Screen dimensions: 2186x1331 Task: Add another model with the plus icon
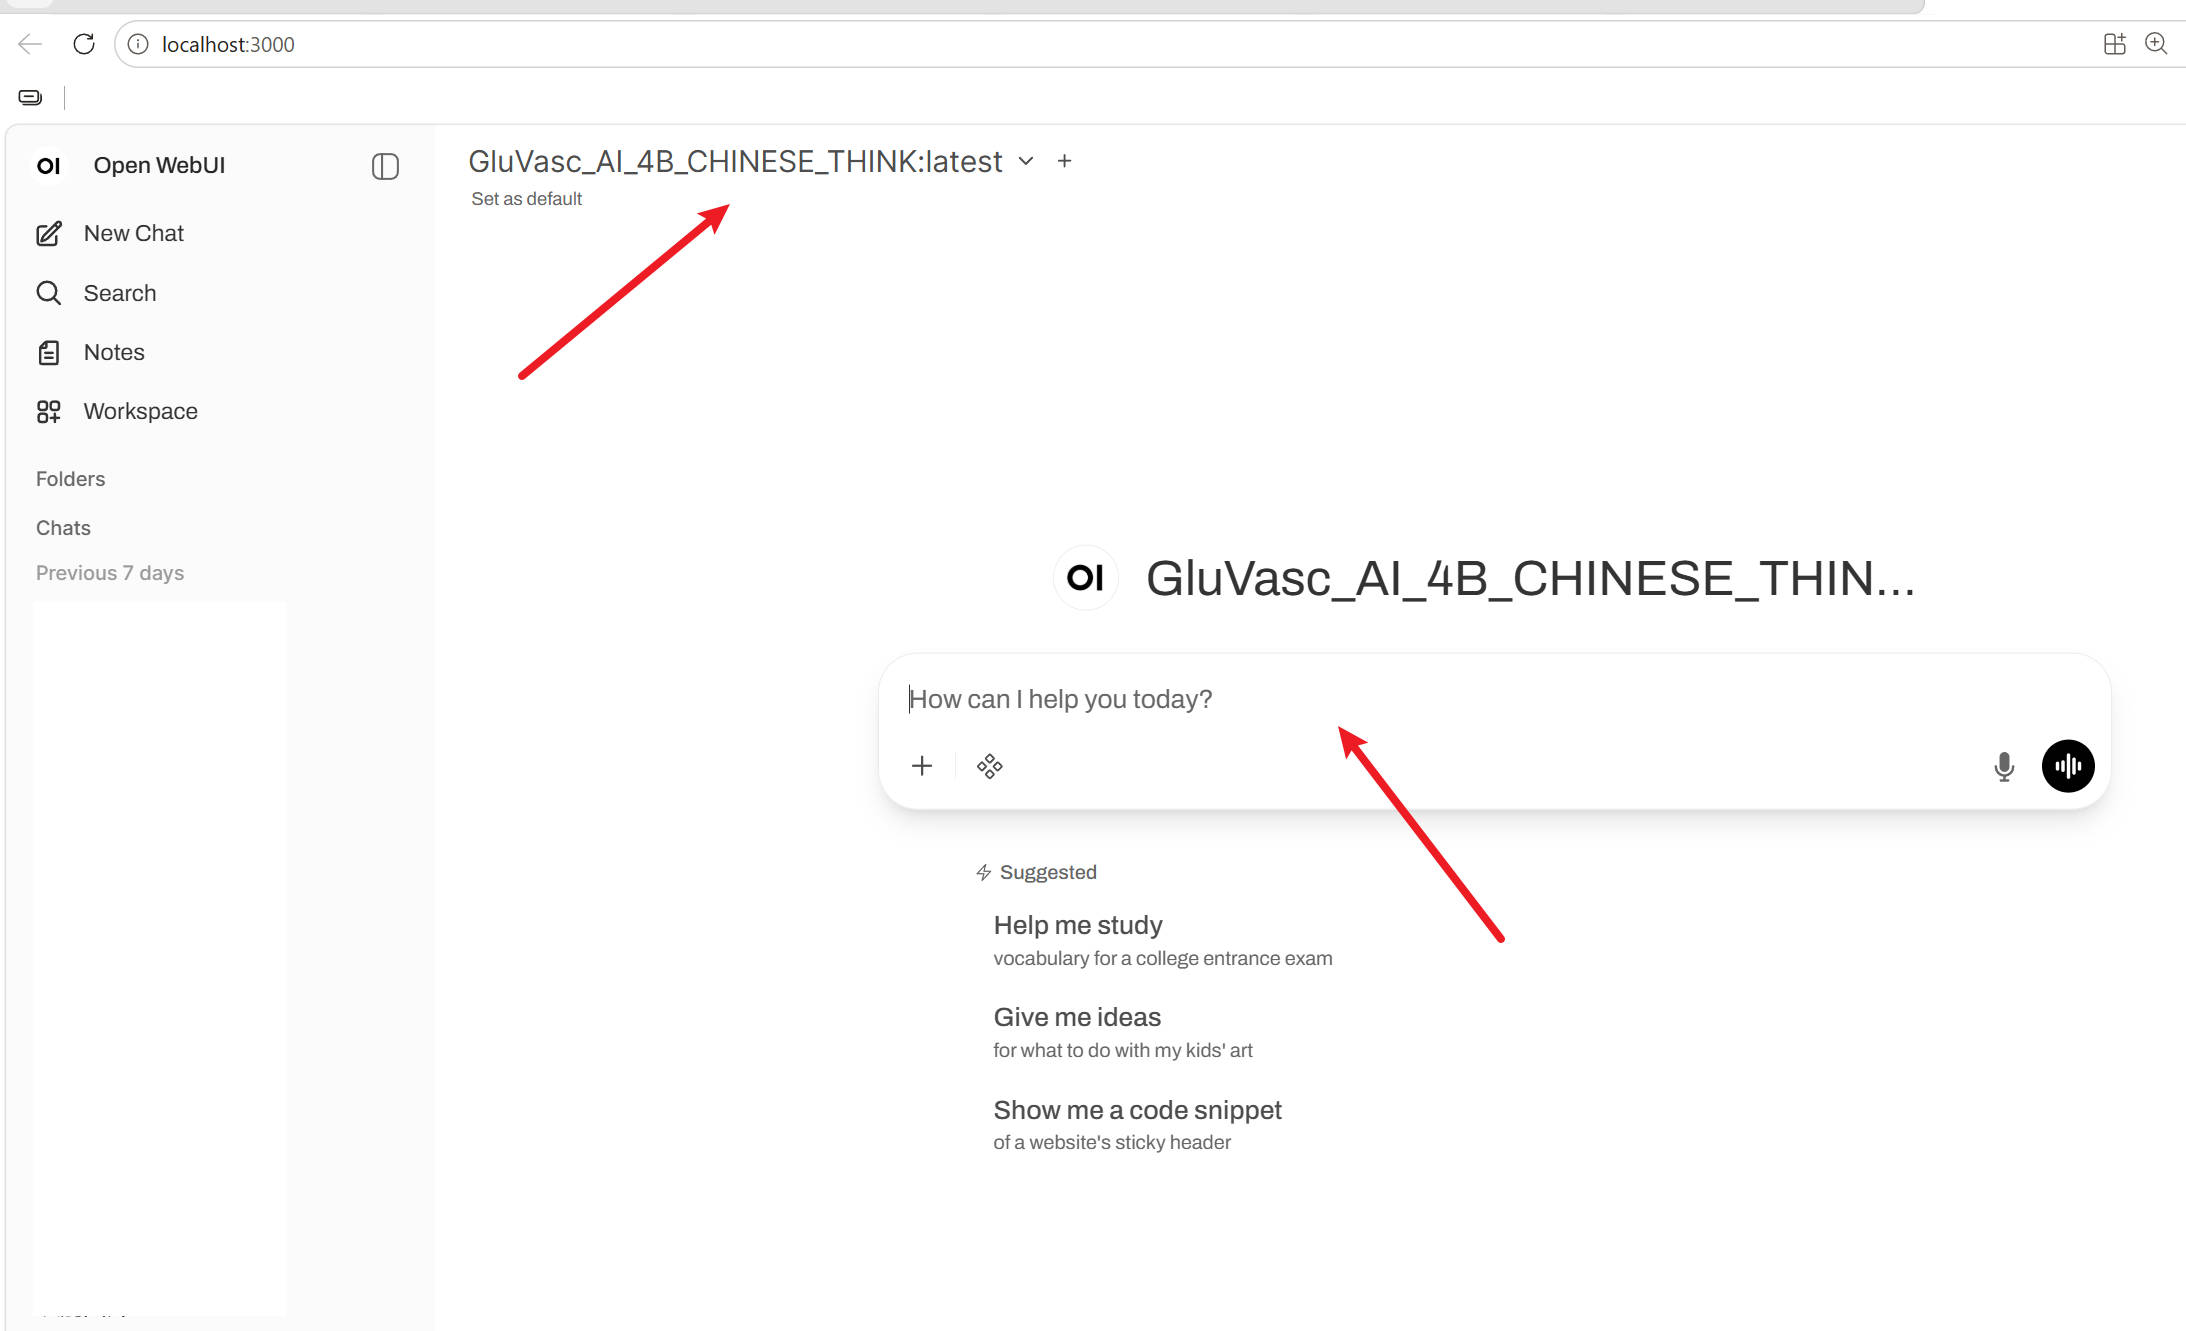coord(1065,161)
